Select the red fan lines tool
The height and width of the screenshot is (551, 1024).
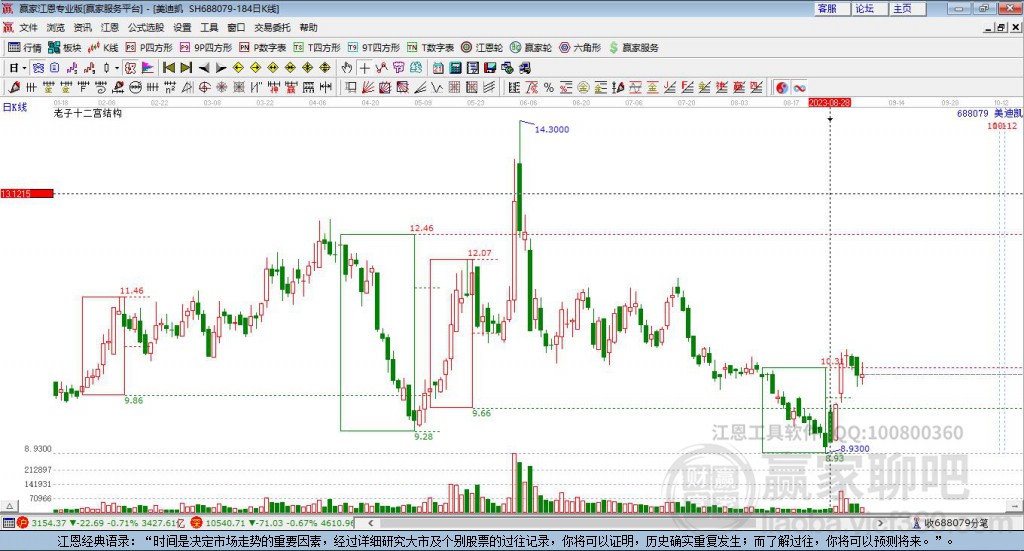point(368,87)
